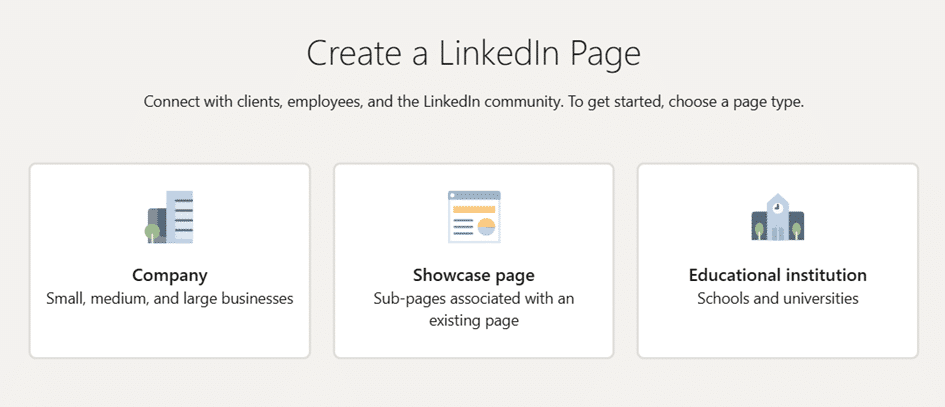Click the blue text lines in Showcase icon

click(x=462, y=226)
